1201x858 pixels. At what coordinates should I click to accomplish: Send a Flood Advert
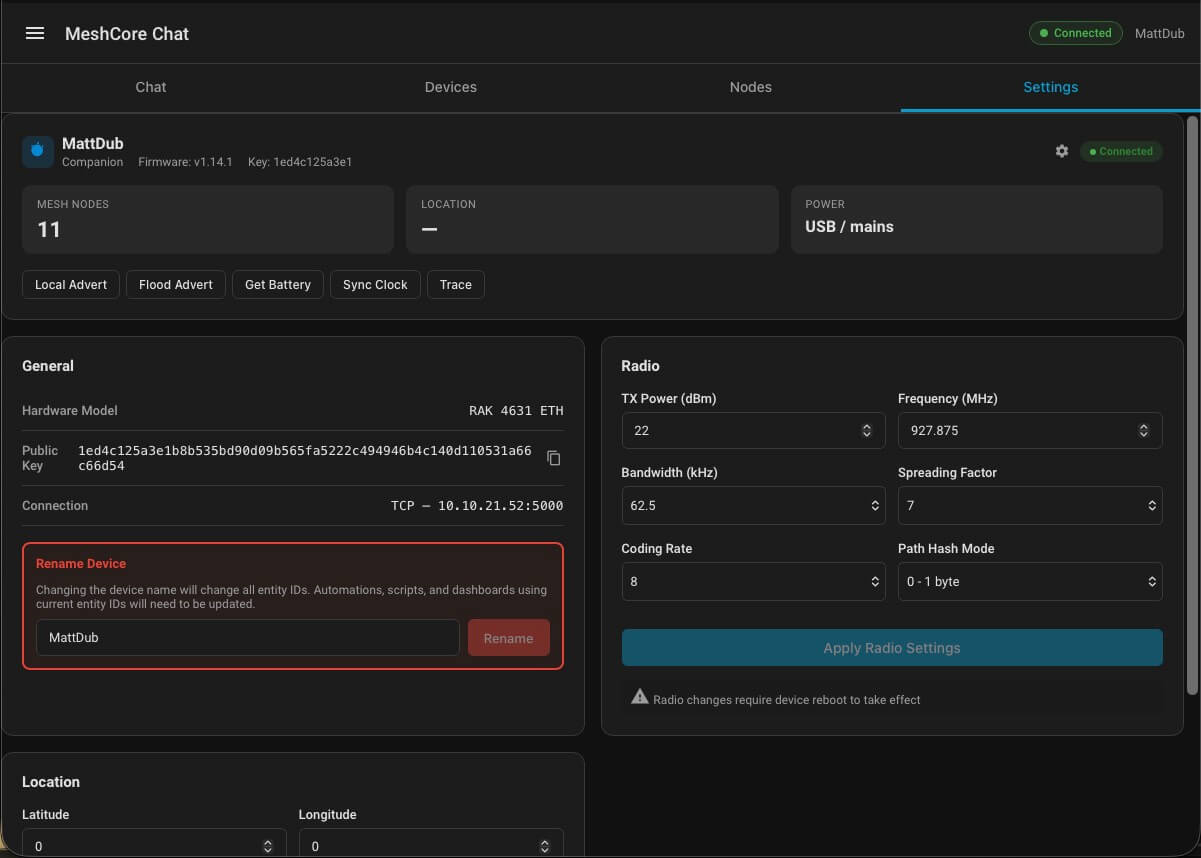[x=176, y=284]
